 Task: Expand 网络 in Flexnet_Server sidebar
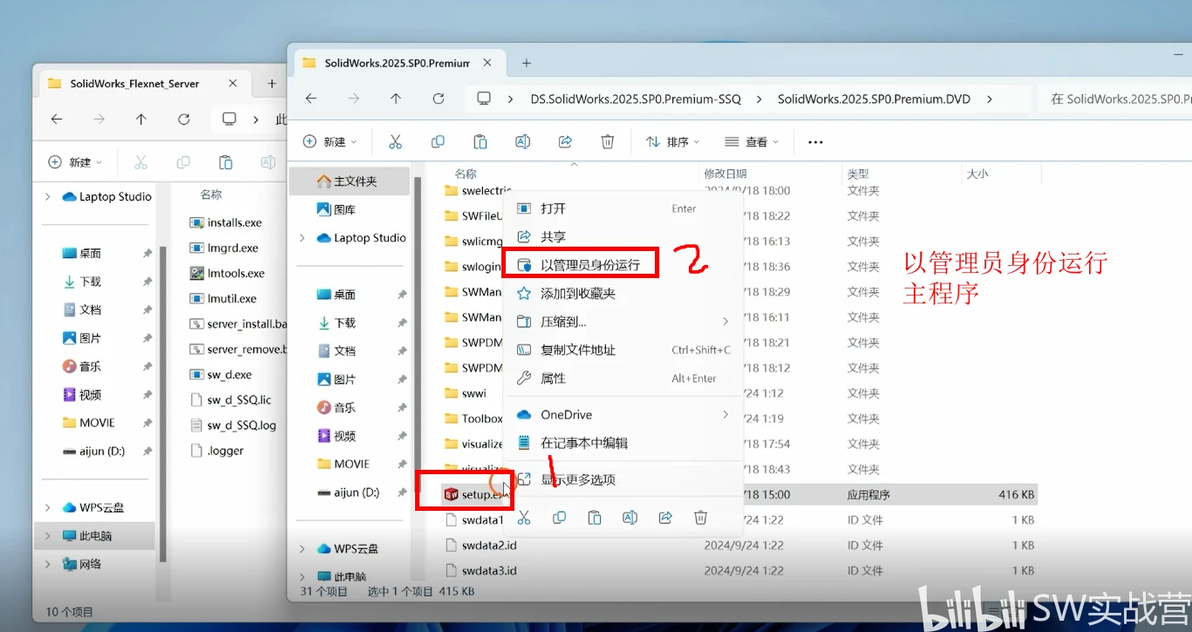click(48, 564)
